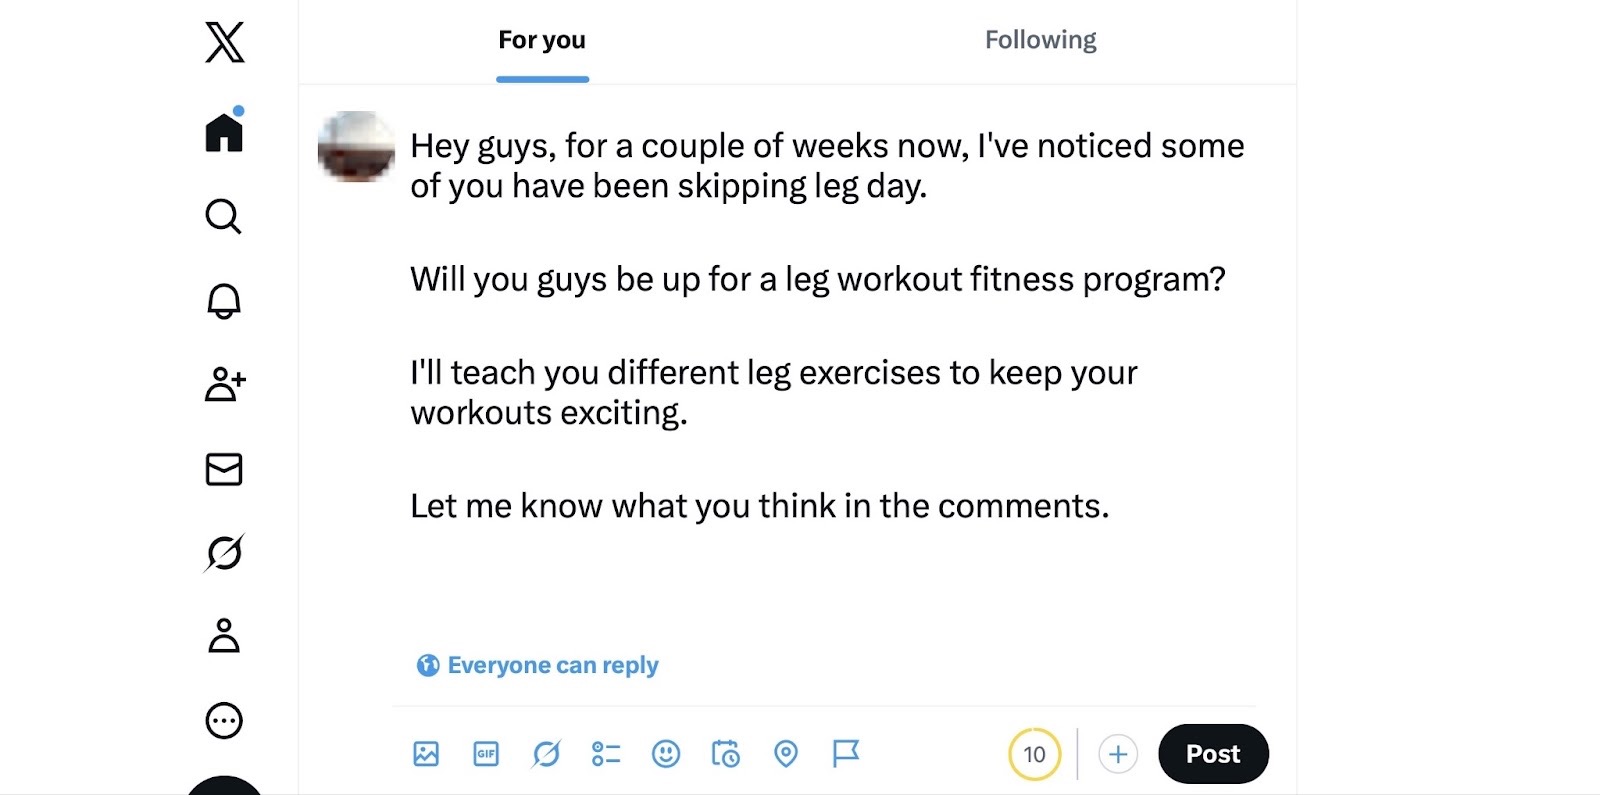Switch to the Following tab
Screen dimensions: 1600x795
tap(1040, 40)
